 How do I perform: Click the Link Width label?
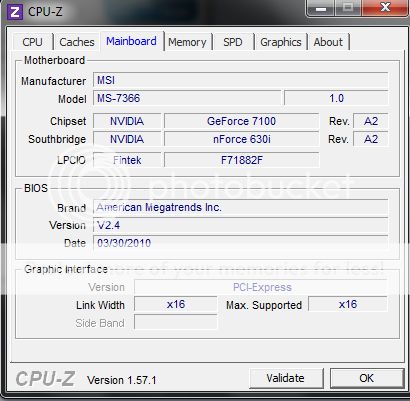(100, 305)
